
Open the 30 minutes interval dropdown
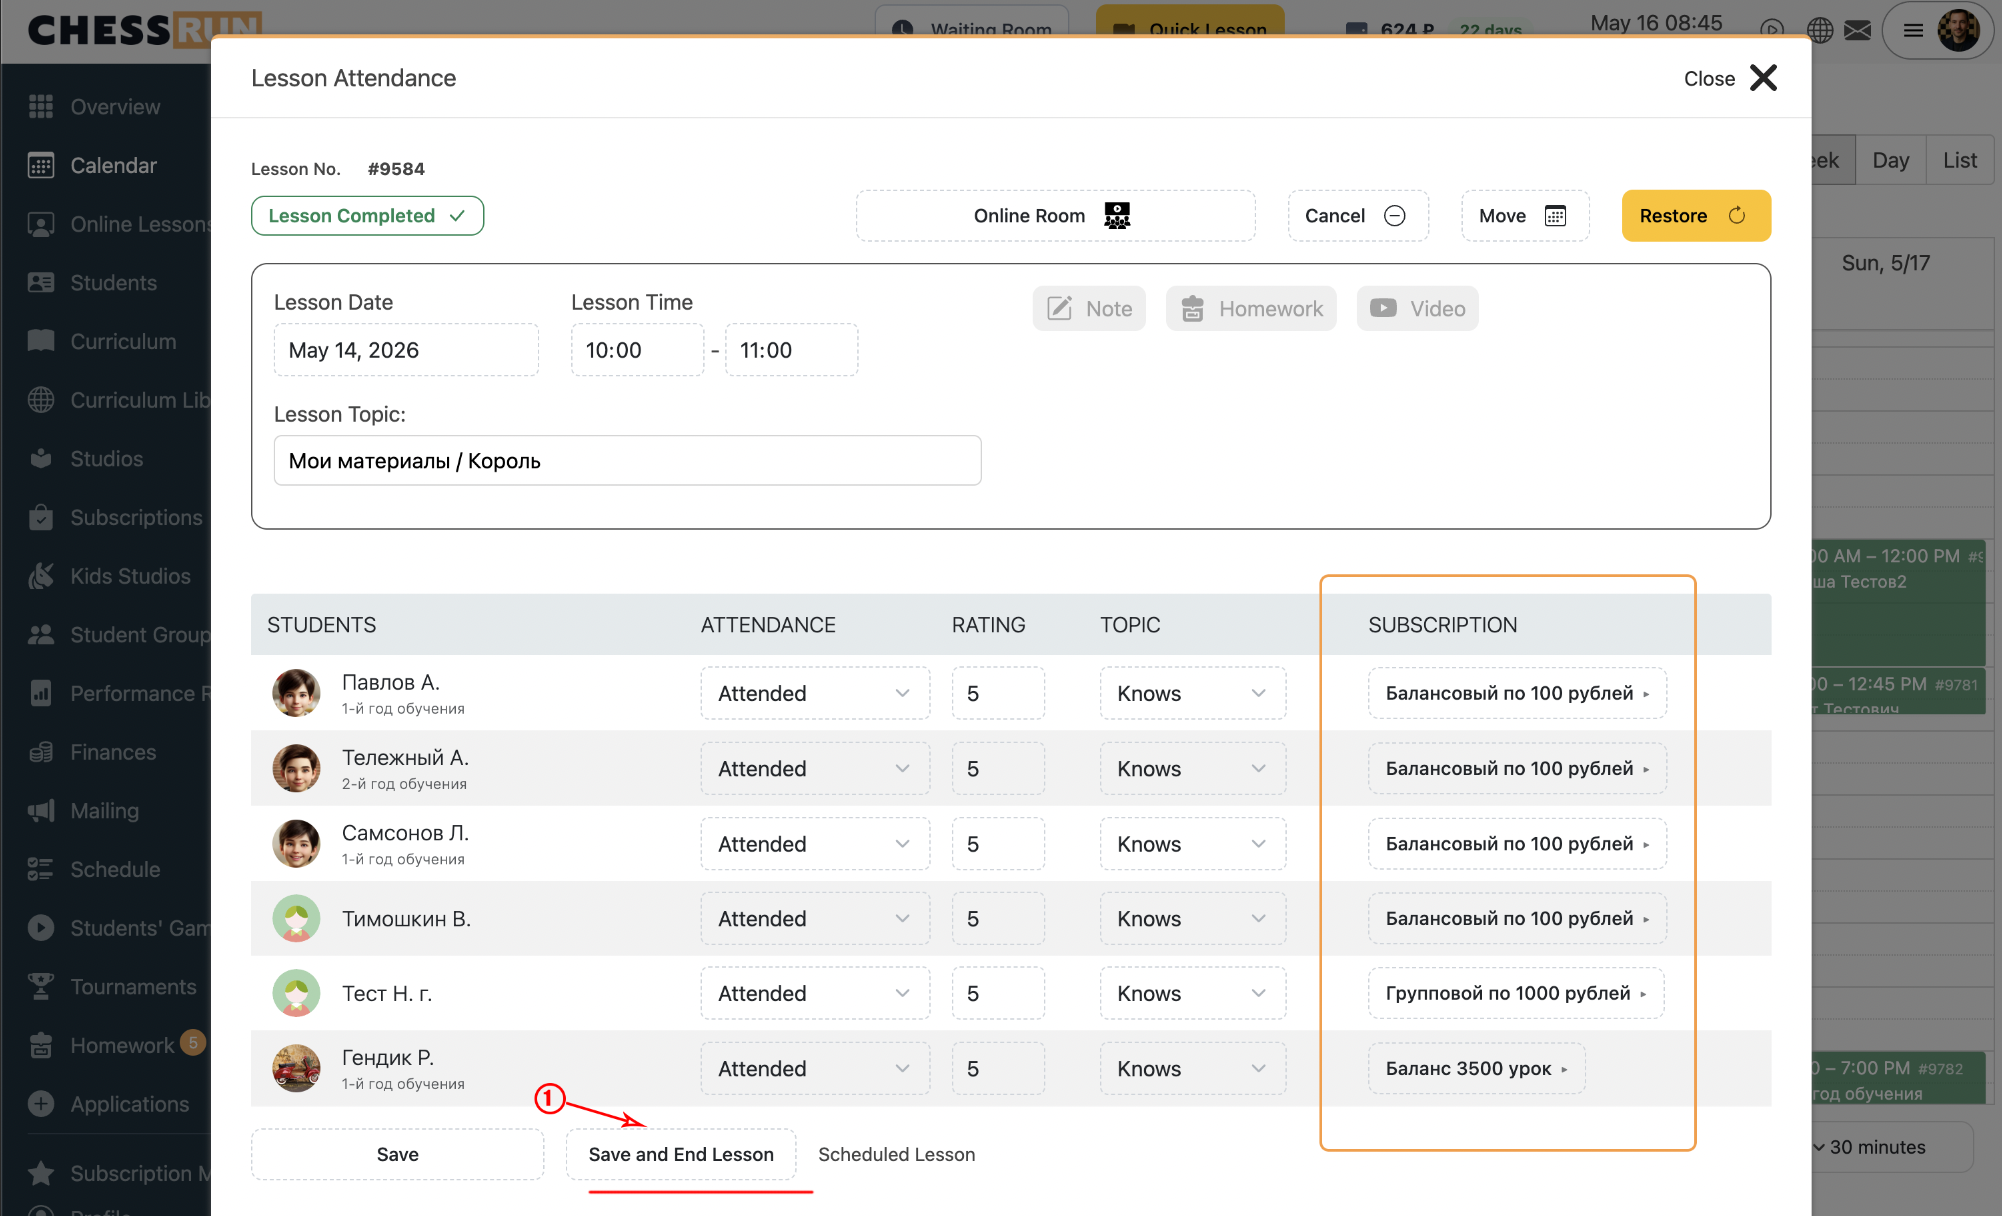[1891, 1147]
